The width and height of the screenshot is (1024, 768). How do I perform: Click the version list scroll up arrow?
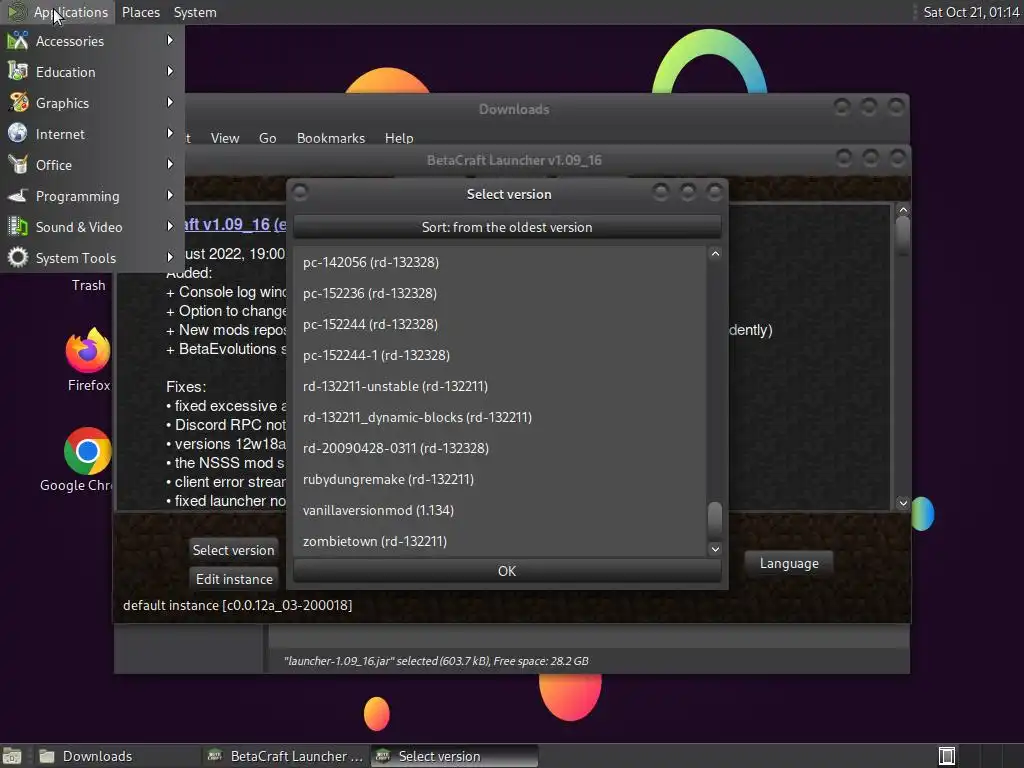[x=715, y=254]
